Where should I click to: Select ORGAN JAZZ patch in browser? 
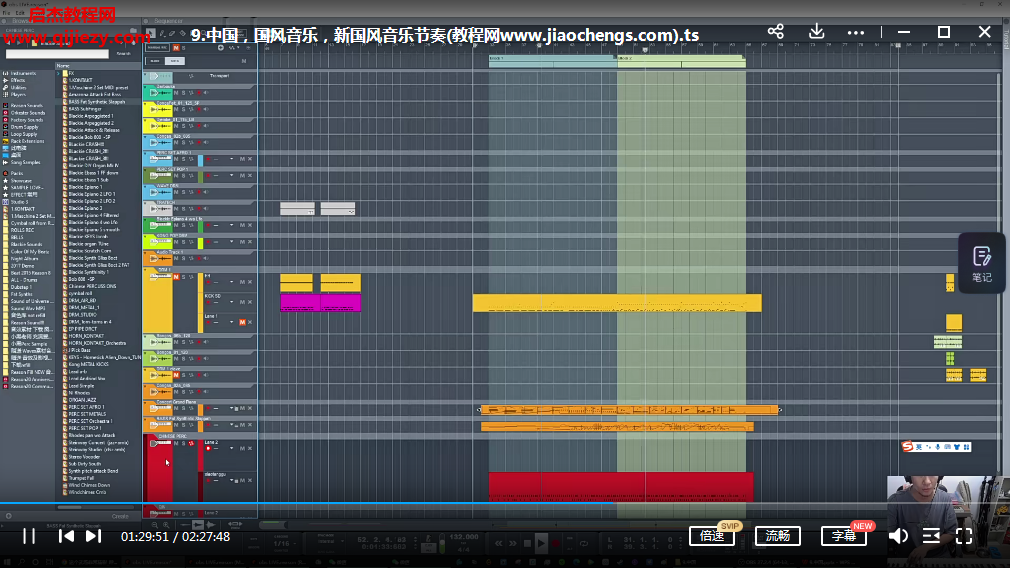[81, 400]
